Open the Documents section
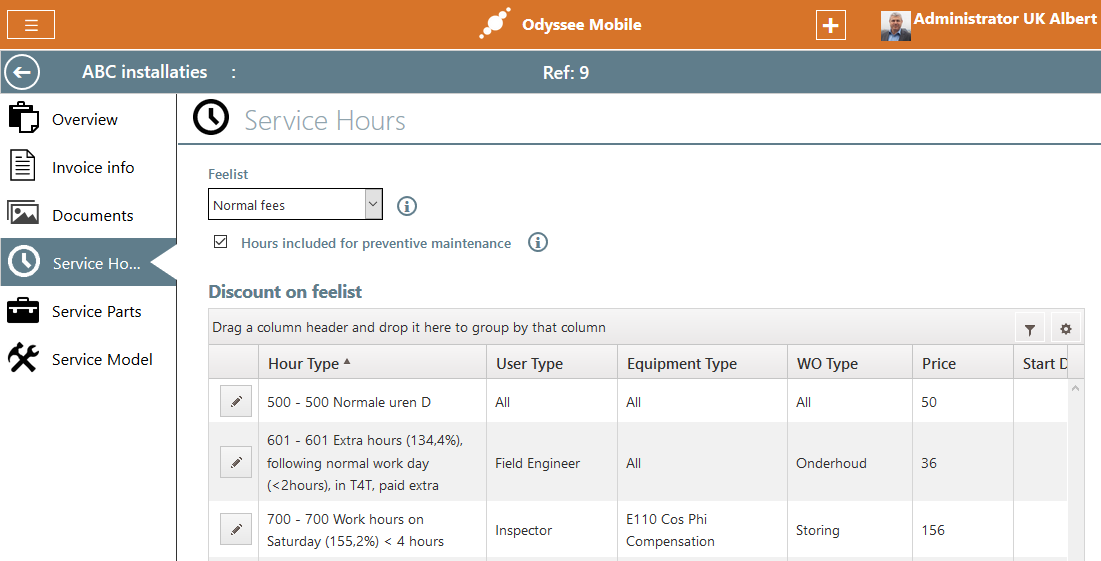Screen dimensions: 1101x561 pos(92,216)
